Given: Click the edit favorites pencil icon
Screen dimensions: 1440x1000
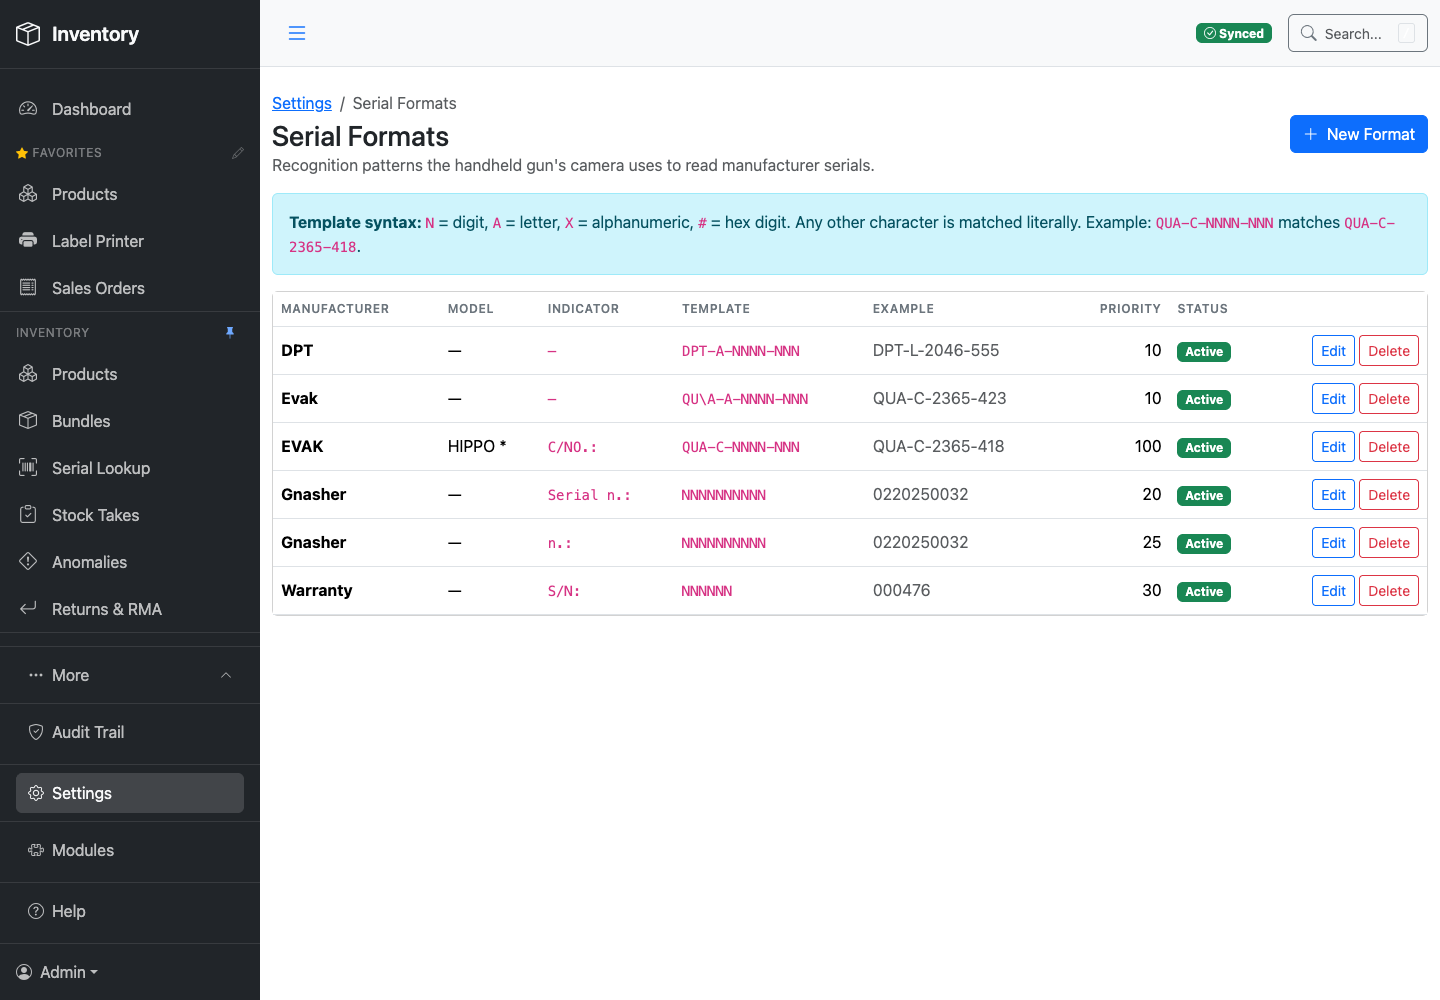Looking at the screenshot, I should pyautogui.click(x=237, y=153).
